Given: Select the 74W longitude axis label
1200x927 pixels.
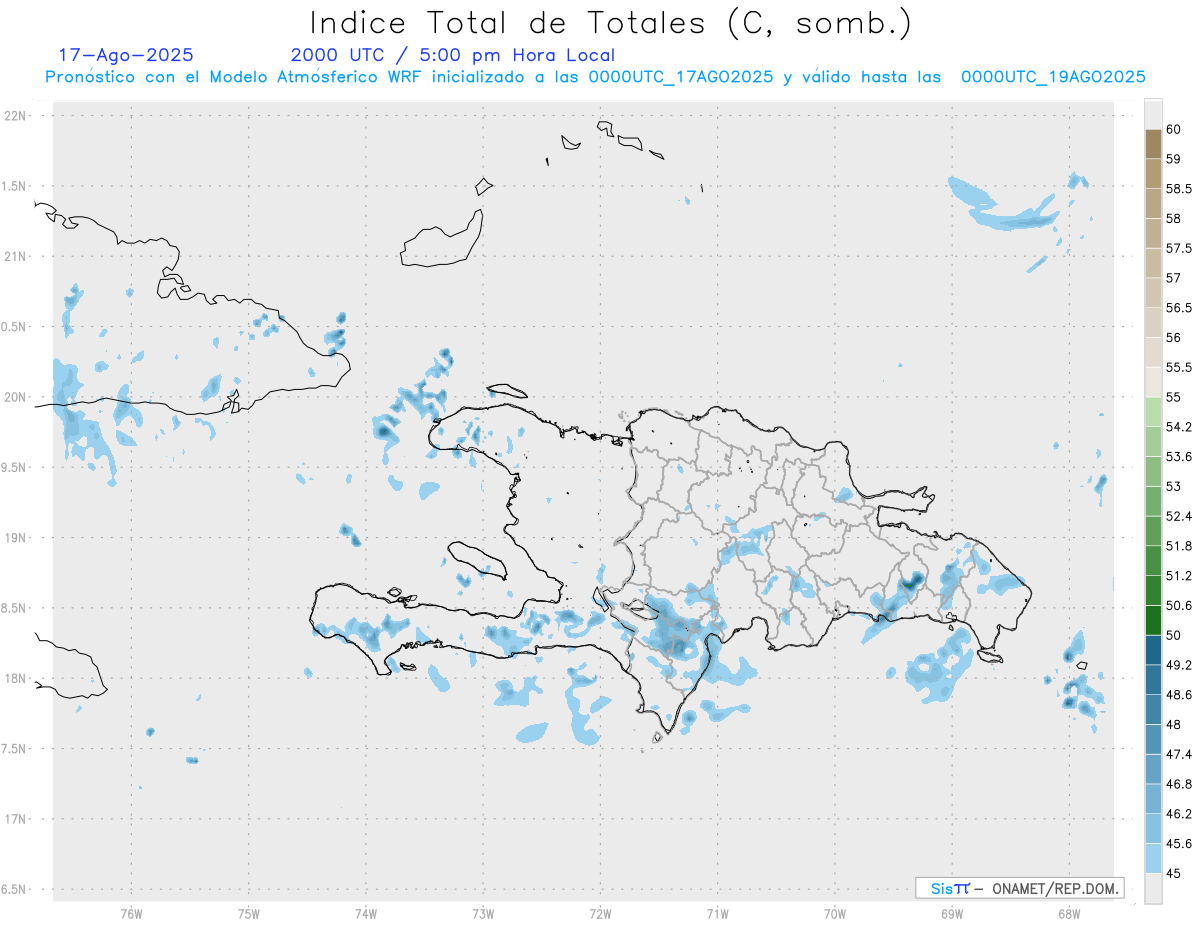Looking at the screenshot, I should pos(366,914).
